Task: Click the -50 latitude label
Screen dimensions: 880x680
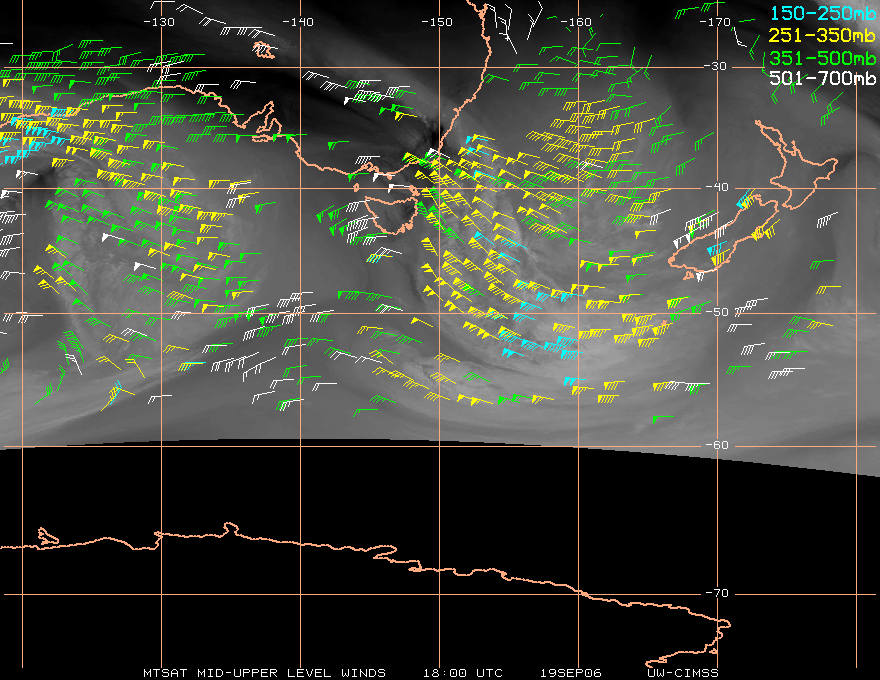Action: [717, 312]
